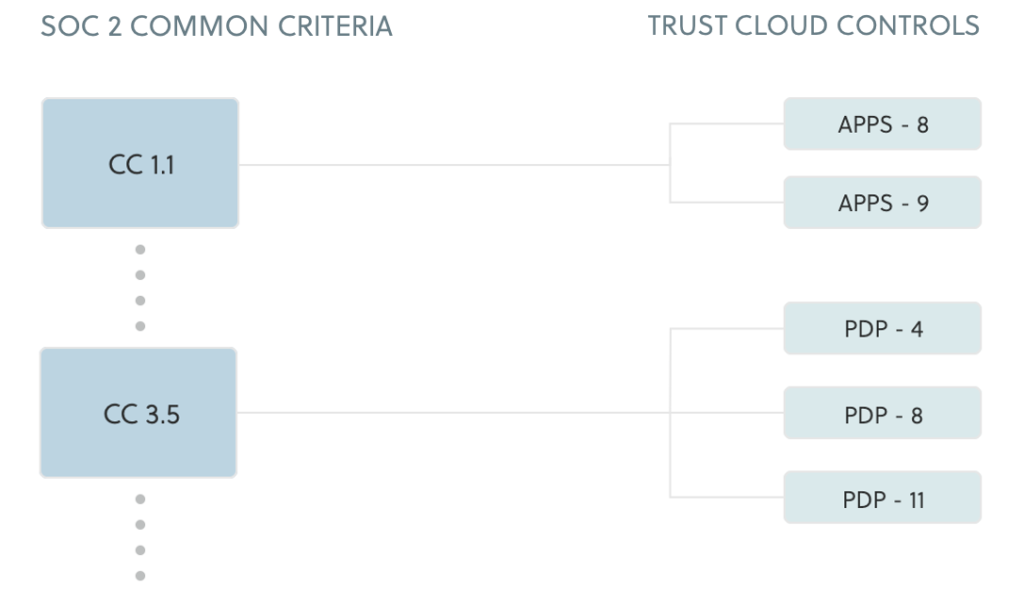Select the CC 3.5 criteria box

pyautogui.click(x=139, y=413)
